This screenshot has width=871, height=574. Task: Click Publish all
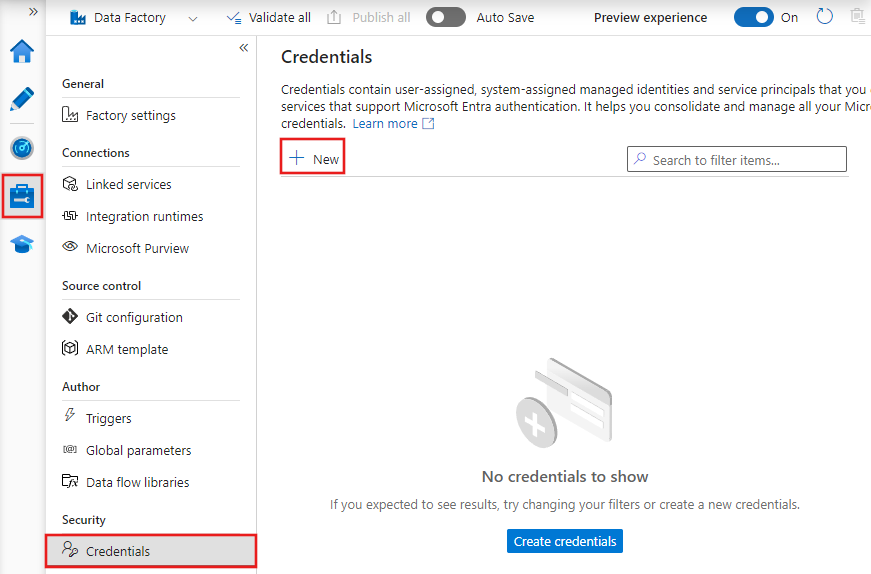[368, 18]
